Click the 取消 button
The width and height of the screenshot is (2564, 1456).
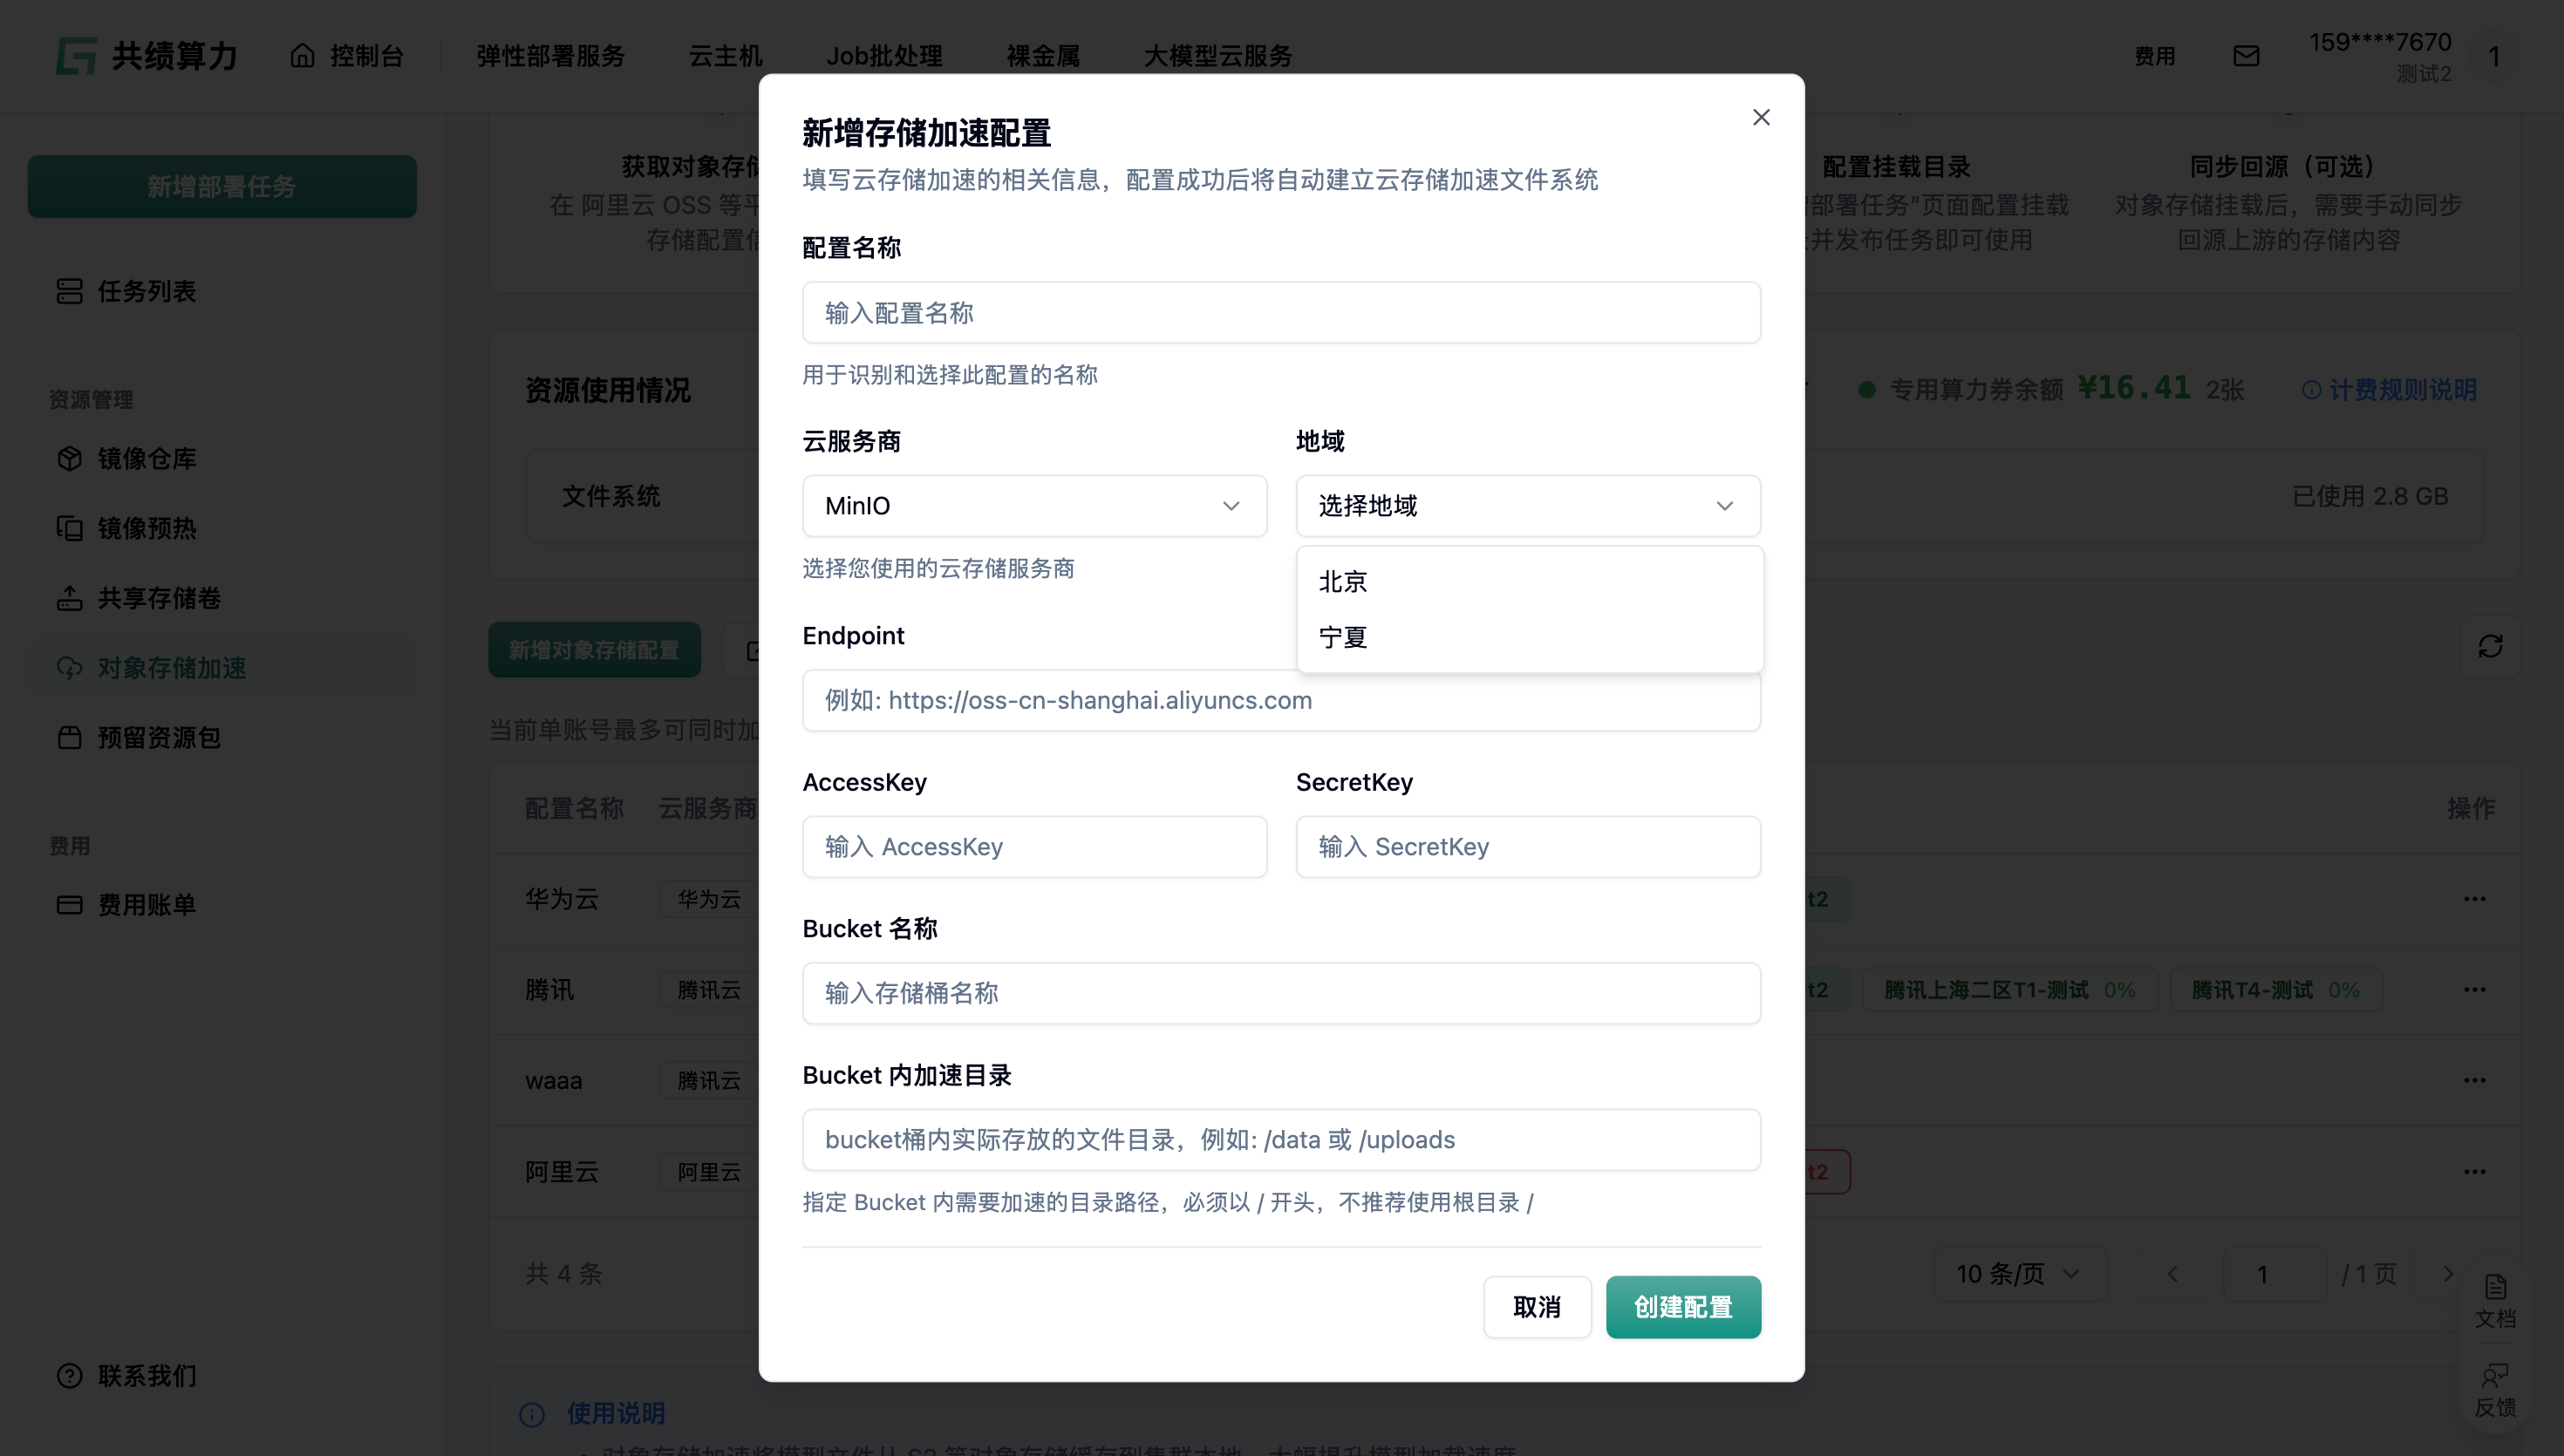1537,1307
